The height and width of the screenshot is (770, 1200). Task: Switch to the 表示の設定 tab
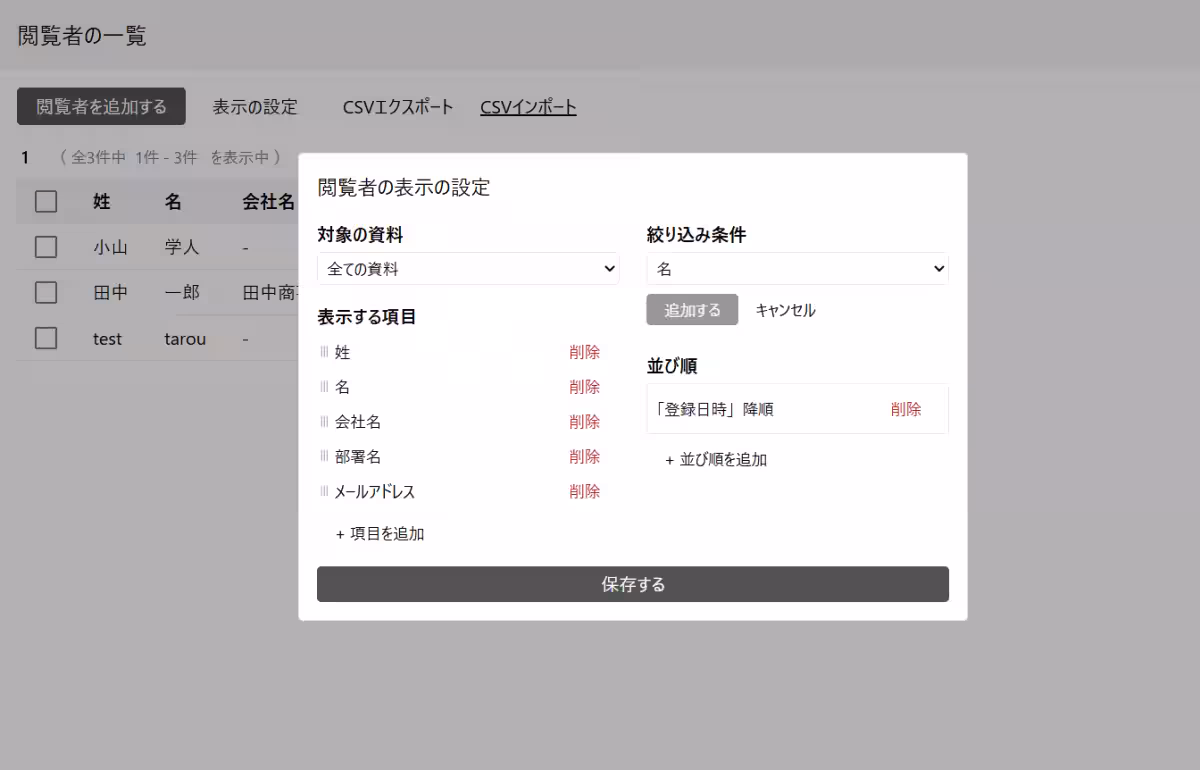click(253, 106)
